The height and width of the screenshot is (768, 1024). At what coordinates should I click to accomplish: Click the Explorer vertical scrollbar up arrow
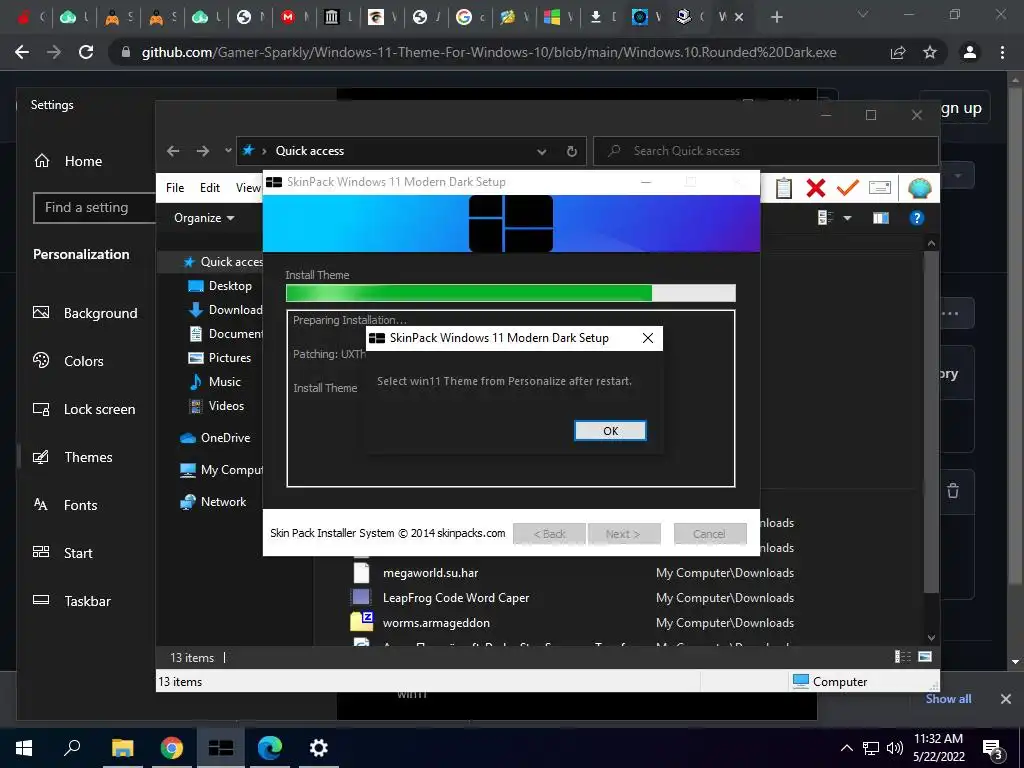(x=931, y=244)
